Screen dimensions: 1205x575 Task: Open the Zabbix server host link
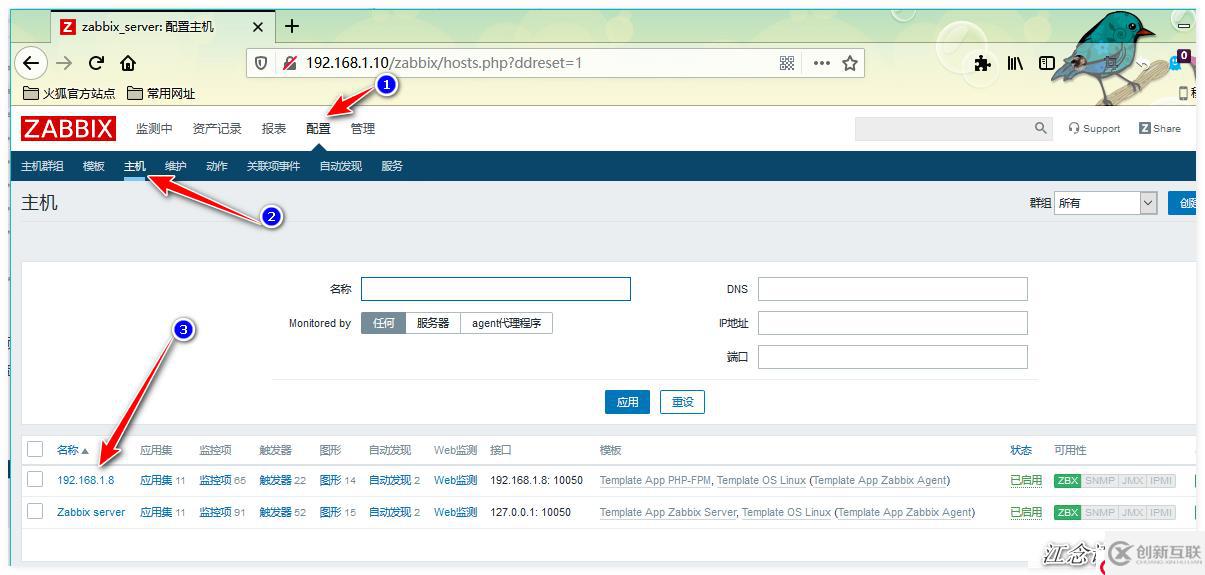[91, 512]
